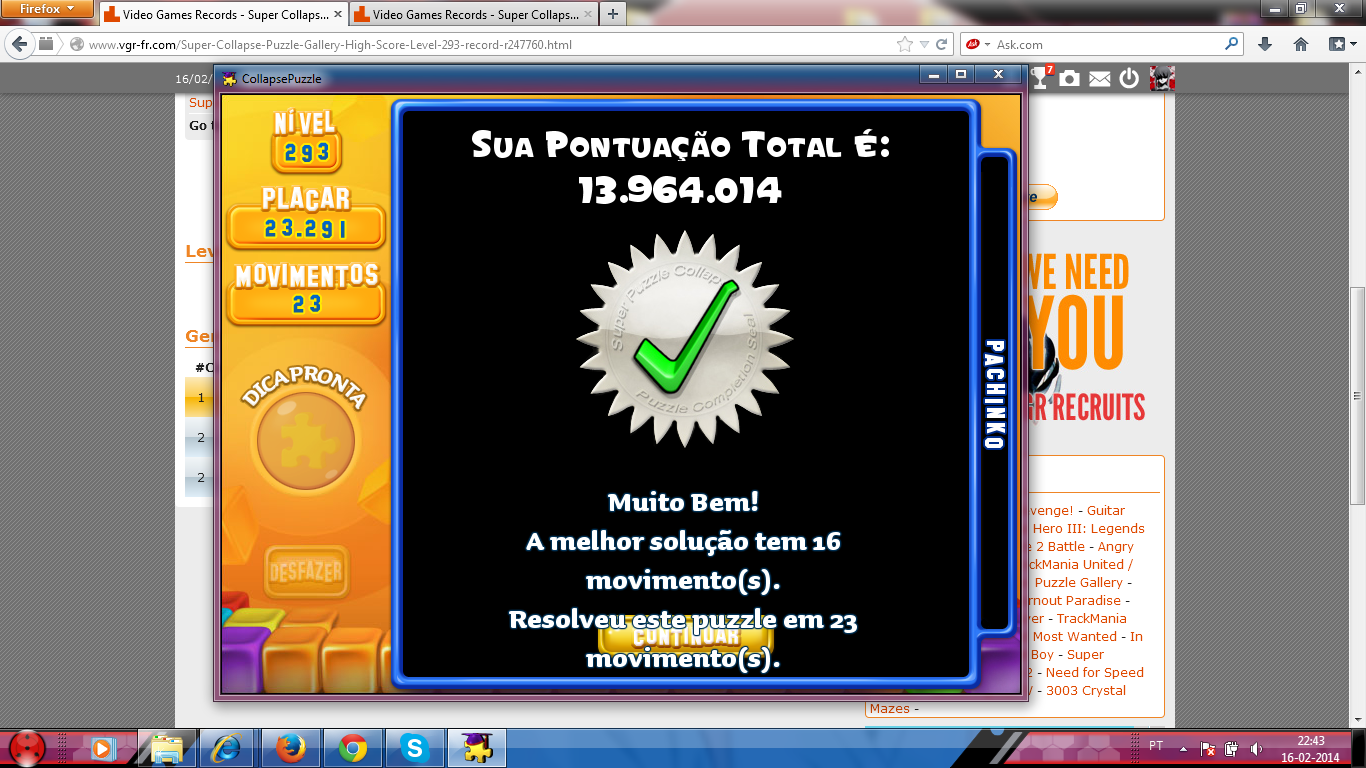Click the Firefox downloads arrow icon
Viewport: 1366px width, 768px height.
1265,44
